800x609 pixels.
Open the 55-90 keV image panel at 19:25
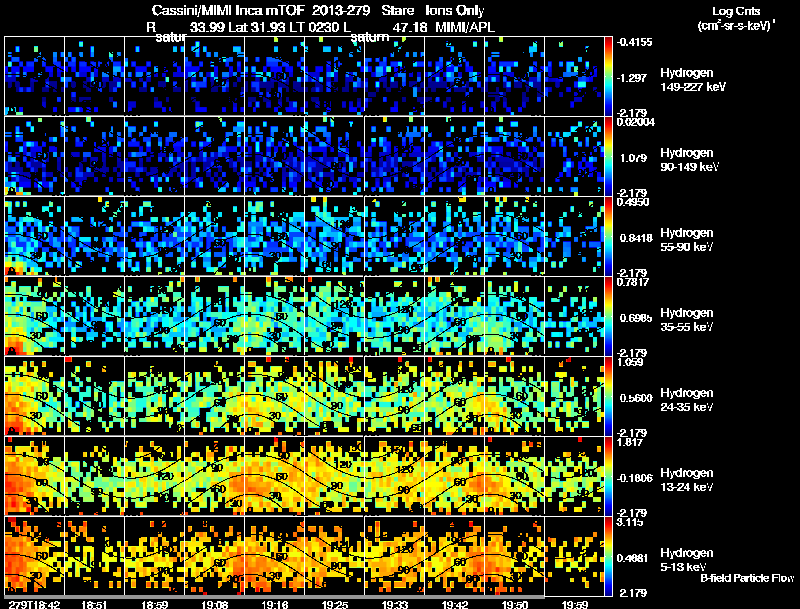[334, 236]
